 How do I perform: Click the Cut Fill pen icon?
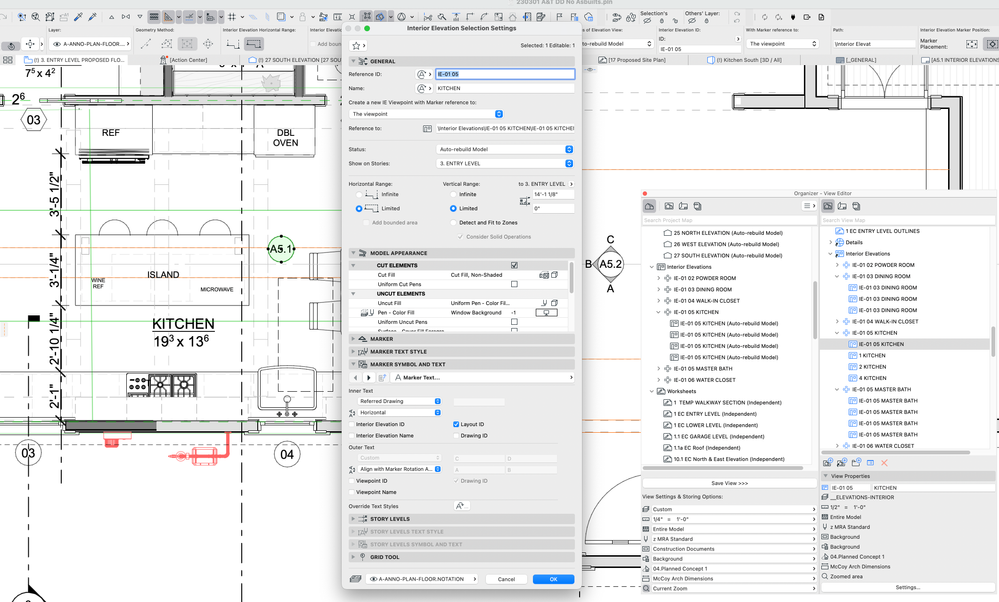[545, 274]
